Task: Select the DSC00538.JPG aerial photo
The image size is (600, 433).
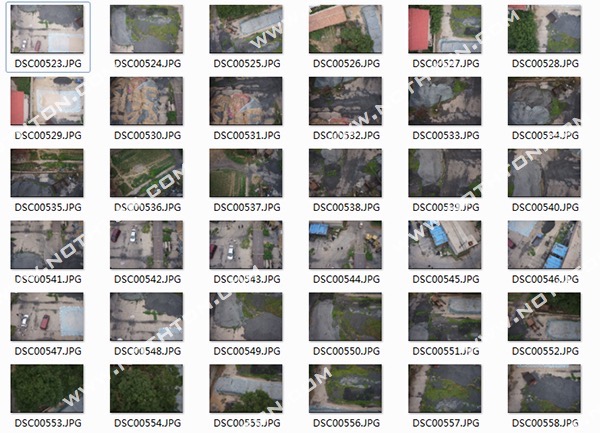Action: (x=345, y=173)
